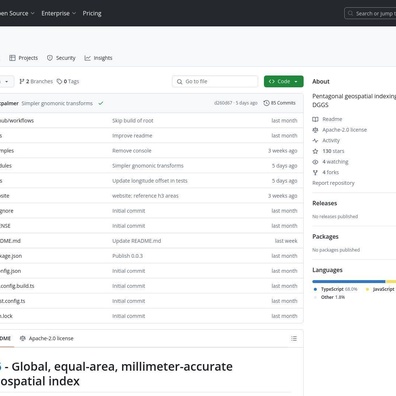Click the Readme book icon in About
Screen dimensions: 396x396
pyautogui.click(x=315, y=119)
